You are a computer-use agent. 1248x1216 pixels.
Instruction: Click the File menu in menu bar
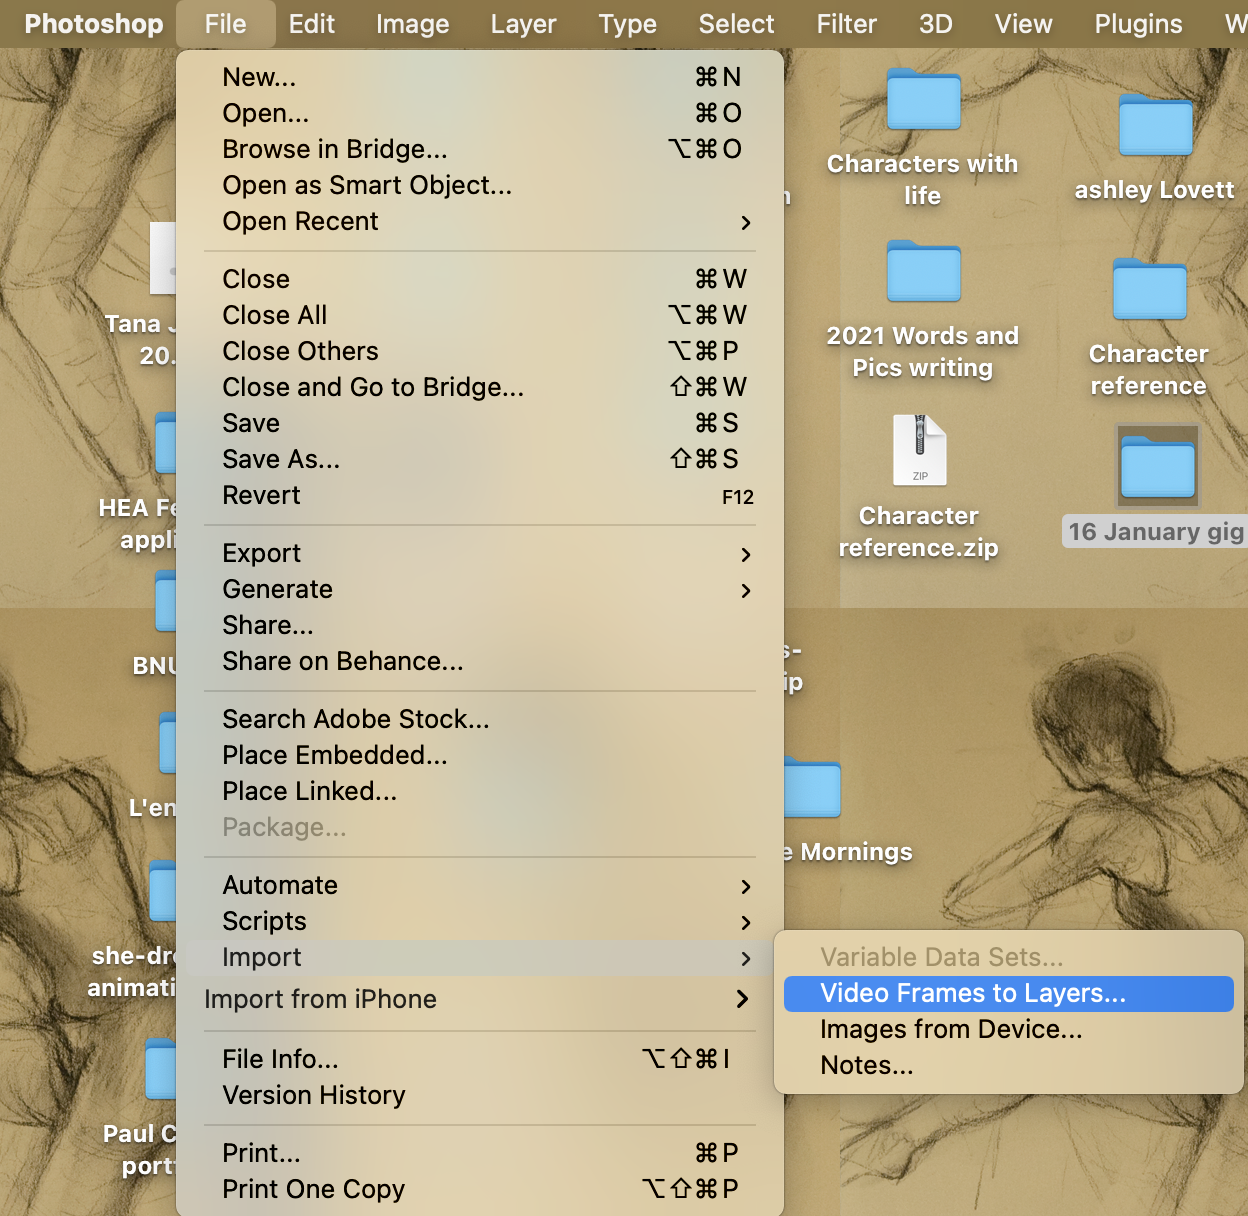225,24
